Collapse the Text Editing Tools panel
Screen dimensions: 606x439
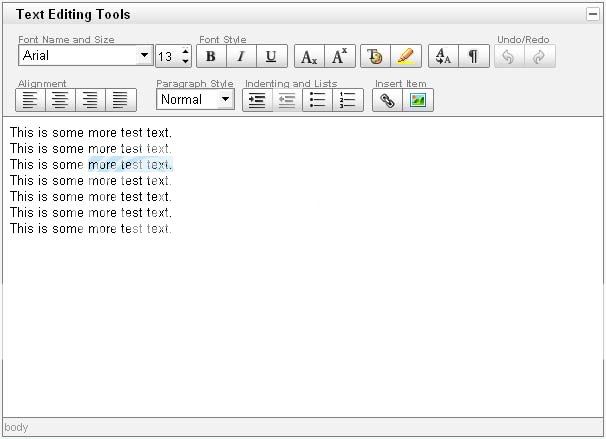point(592,14)
